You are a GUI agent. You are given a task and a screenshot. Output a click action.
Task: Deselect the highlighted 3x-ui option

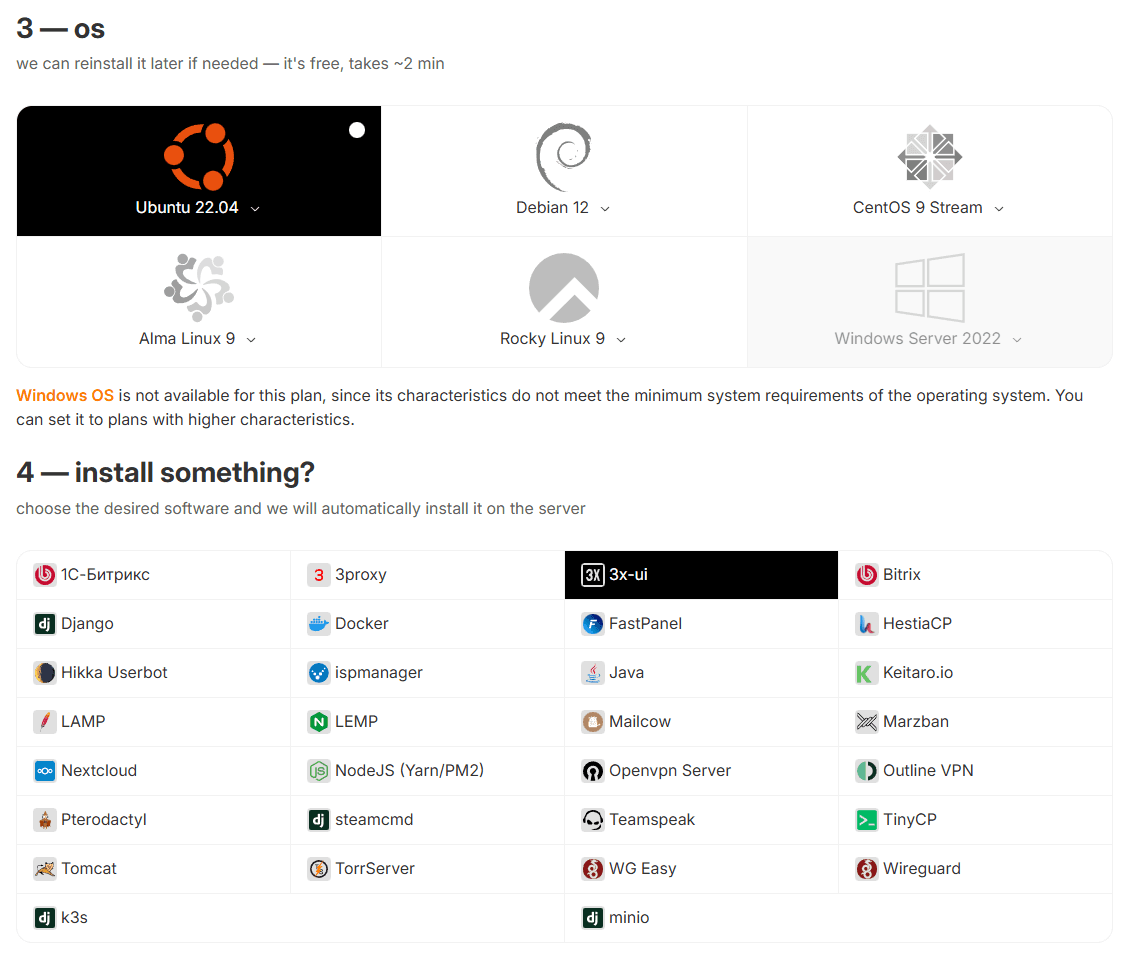pyautogui.click(x=700, y=575)
